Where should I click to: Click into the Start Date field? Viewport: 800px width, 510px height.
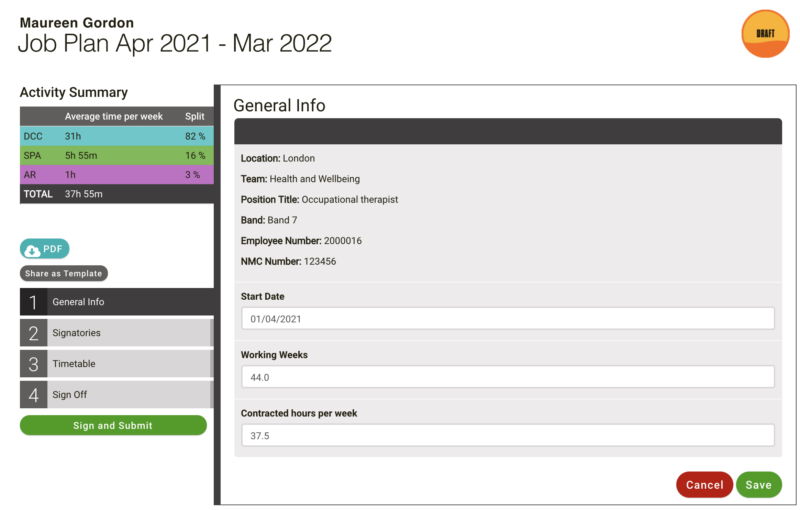pos(508,319)
